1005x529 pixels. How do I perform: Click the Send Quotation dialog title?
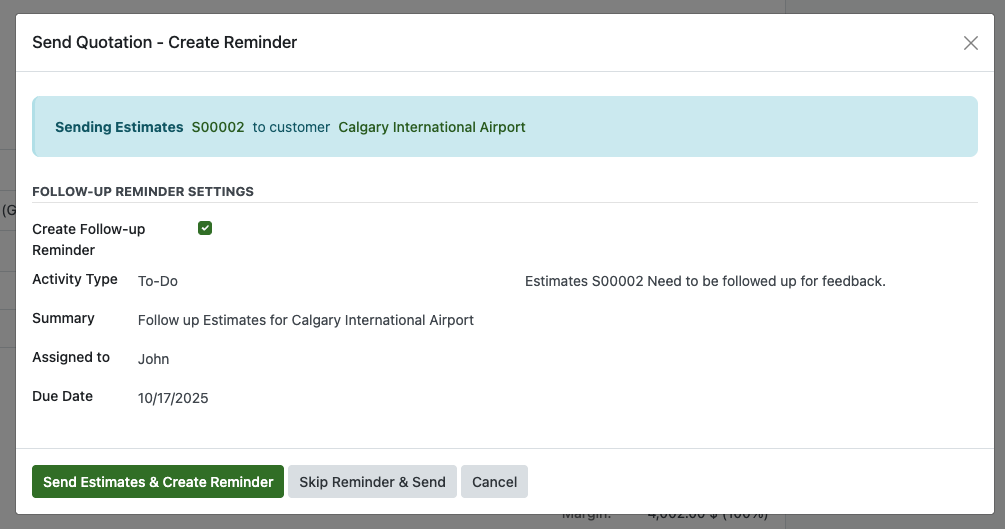pyautogui.click(x=164, y=42)
